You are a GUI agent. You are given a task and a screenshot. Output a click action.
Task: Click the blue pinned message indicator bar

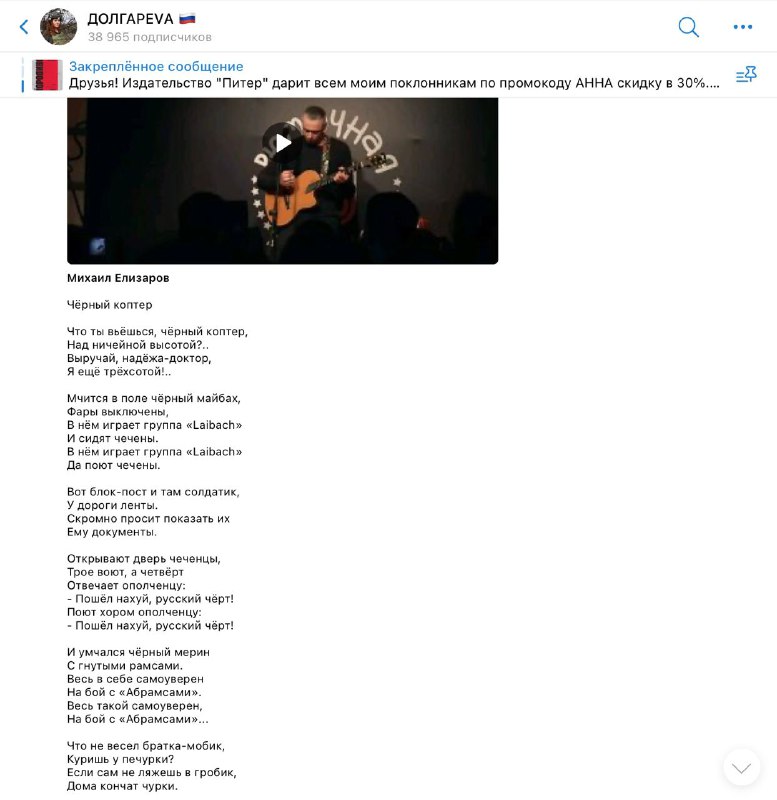point(22,75)
